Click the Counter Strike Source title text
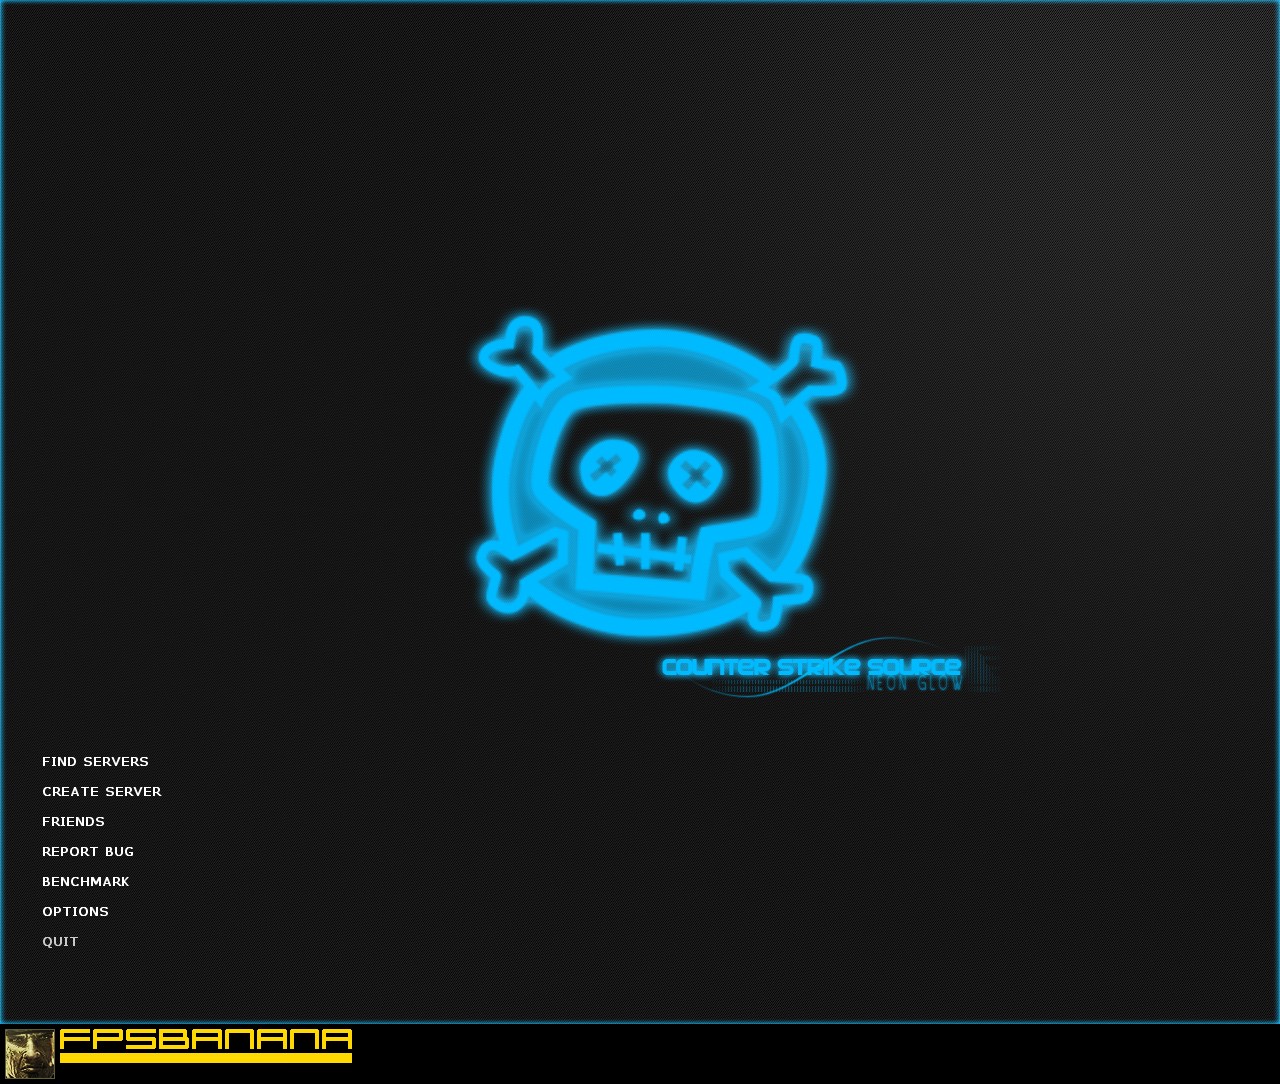The height and width of the screenshot is (1084, 1280). 811,667
